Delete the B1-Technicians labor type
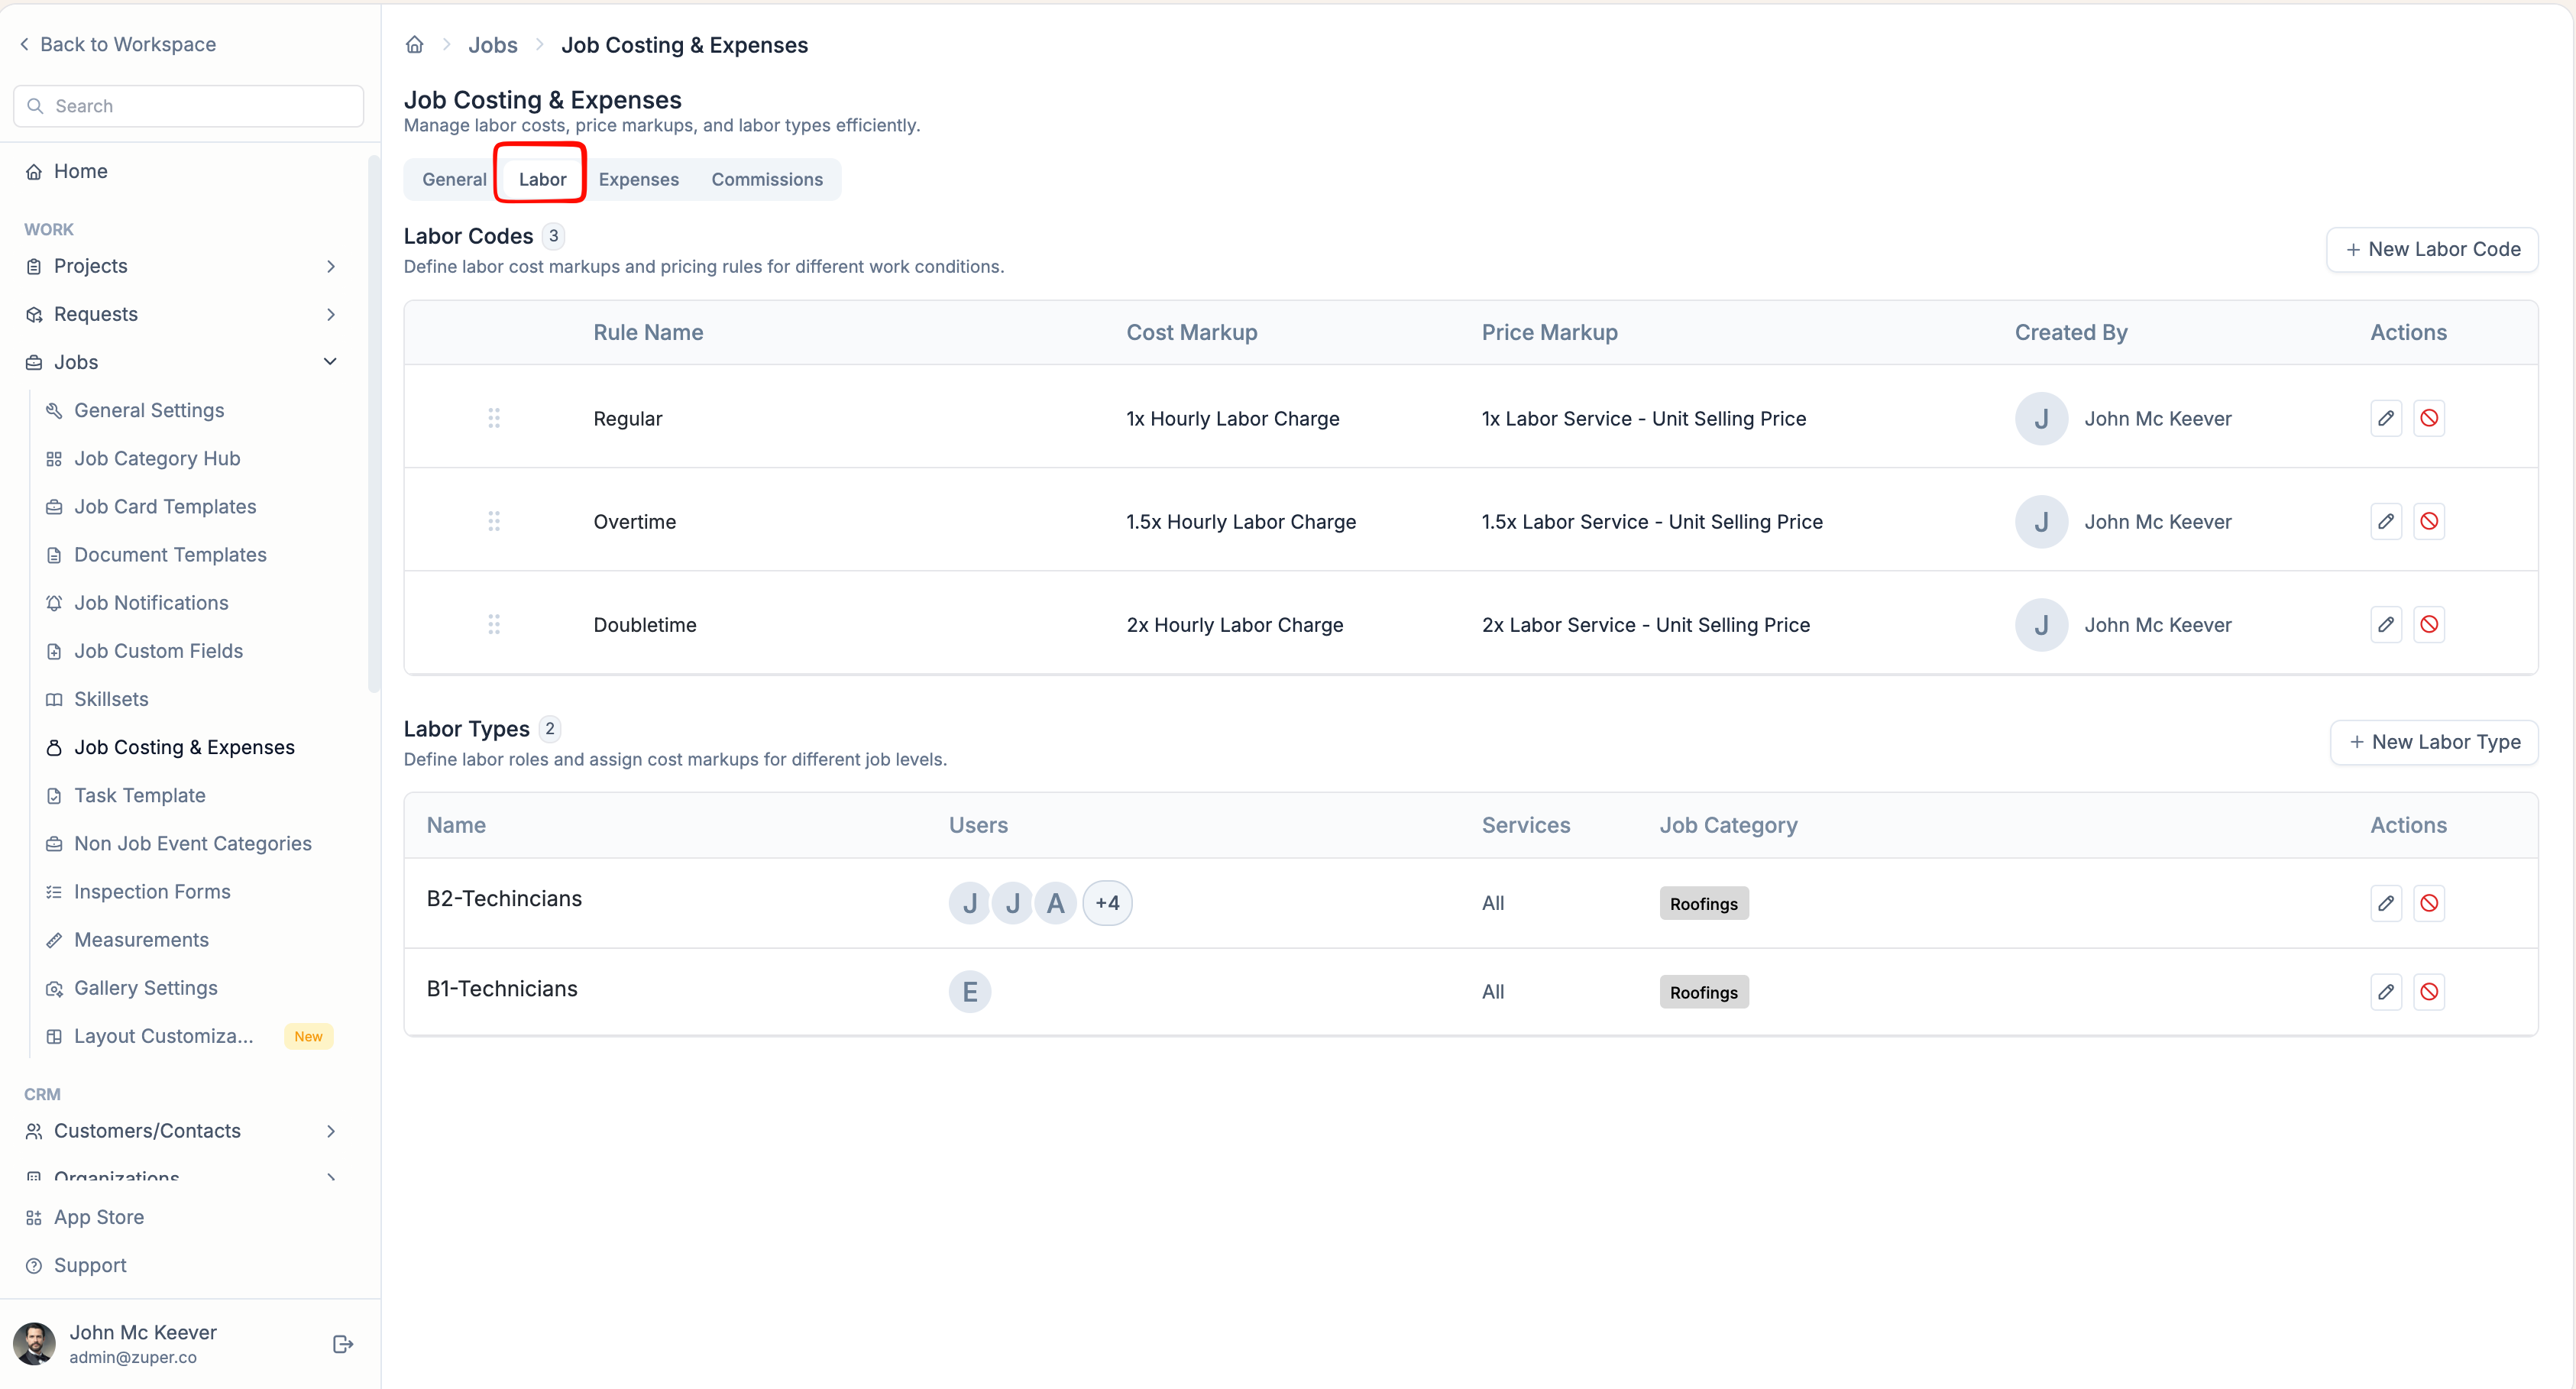The image size is (2576, 1389). coord(2429,992)
